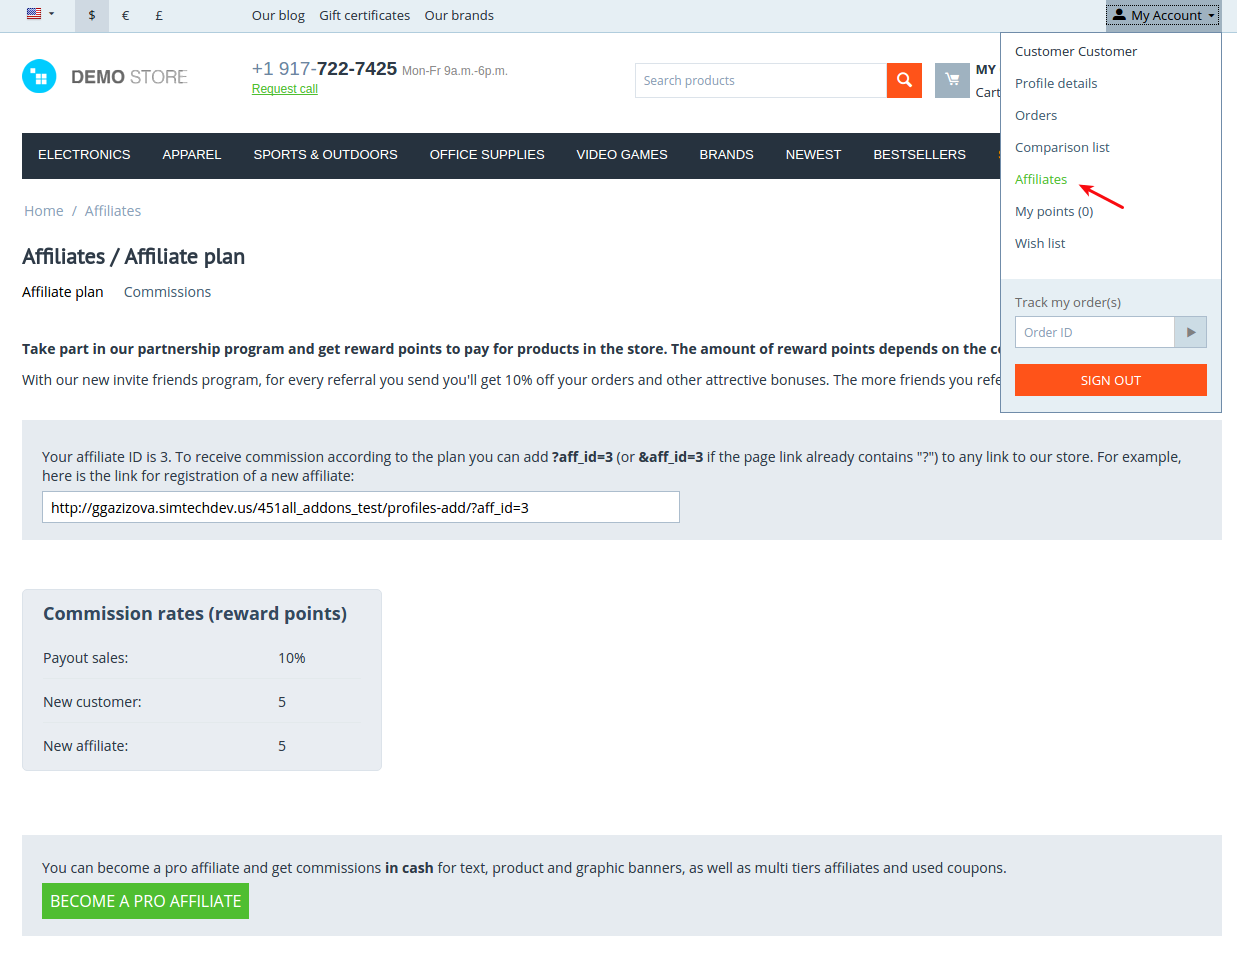This screenshot has width=1237, height=953.
Task: Open Our brands link
Action: click(x=459, y=15)
